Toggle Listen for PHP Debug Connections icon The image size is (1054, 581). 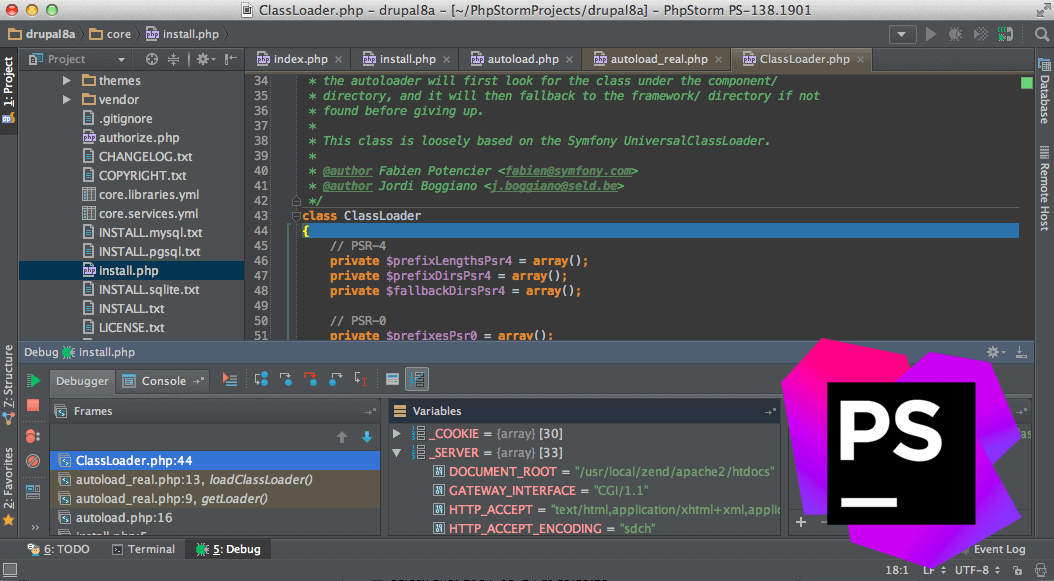point(1006,34)
